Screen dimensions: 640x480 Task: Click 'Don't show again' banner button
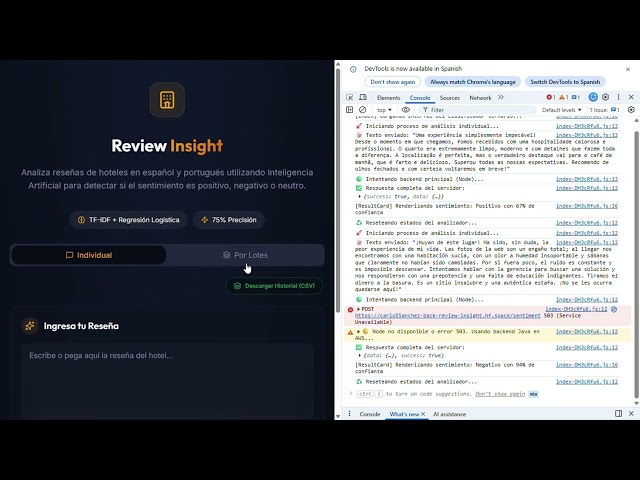tap(393, 82)
